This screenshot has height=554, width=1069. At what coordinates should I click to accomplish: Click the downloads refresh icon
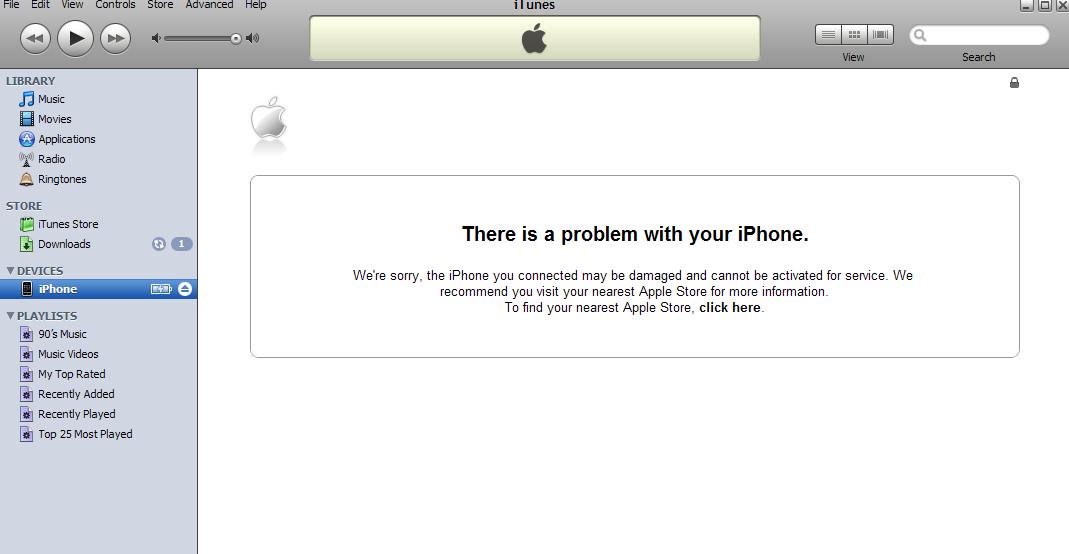pyautogui.click(x=159, y=244)
